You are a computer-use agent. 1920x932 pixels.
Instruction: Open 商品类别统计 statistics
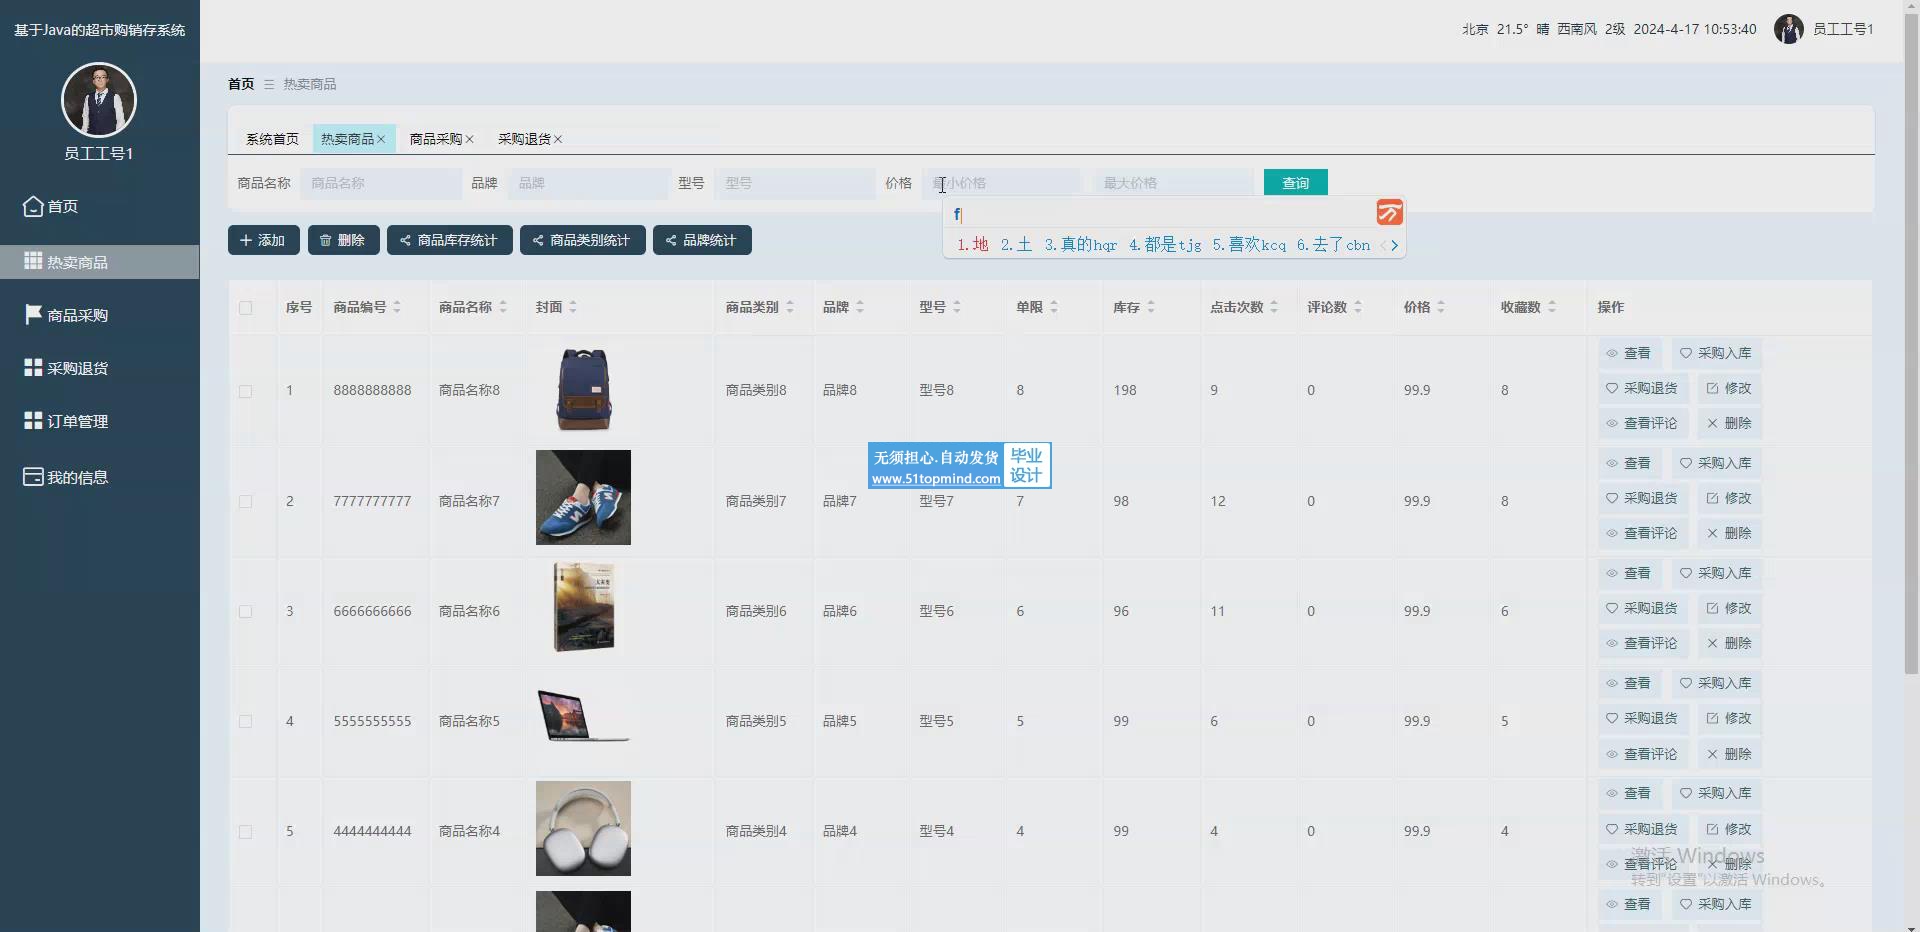582,240
